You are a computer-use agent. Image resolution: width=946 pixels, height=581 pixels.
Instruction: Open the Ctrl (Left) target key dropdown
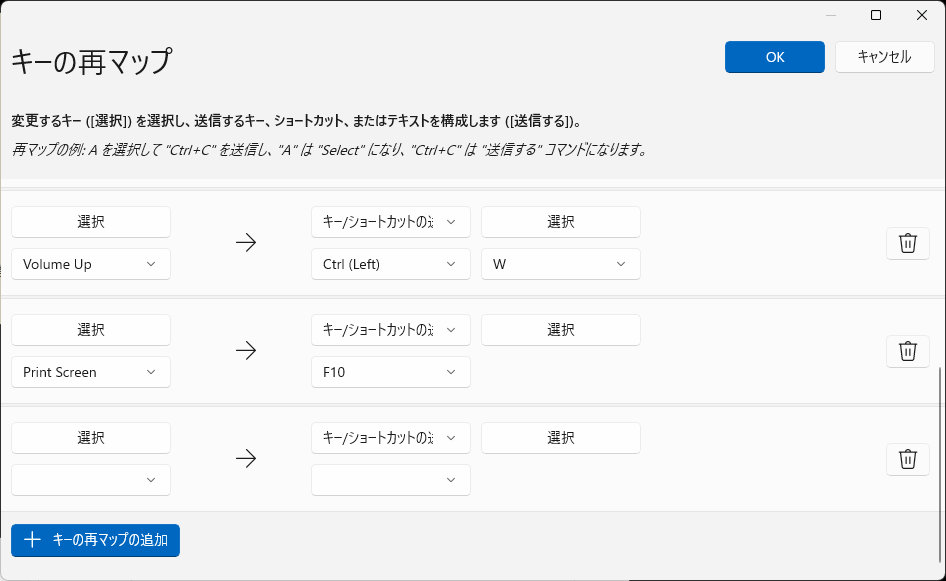[x=390, y=264]
